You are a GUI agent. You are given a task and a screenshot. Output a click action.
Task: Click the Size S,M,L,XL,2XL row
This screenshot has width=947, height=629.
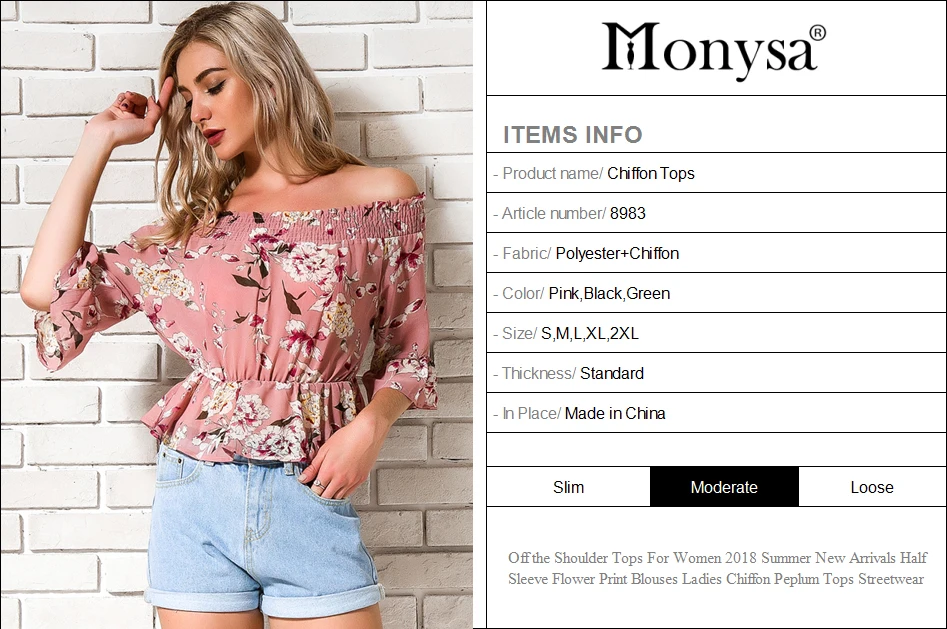point(716,333)
